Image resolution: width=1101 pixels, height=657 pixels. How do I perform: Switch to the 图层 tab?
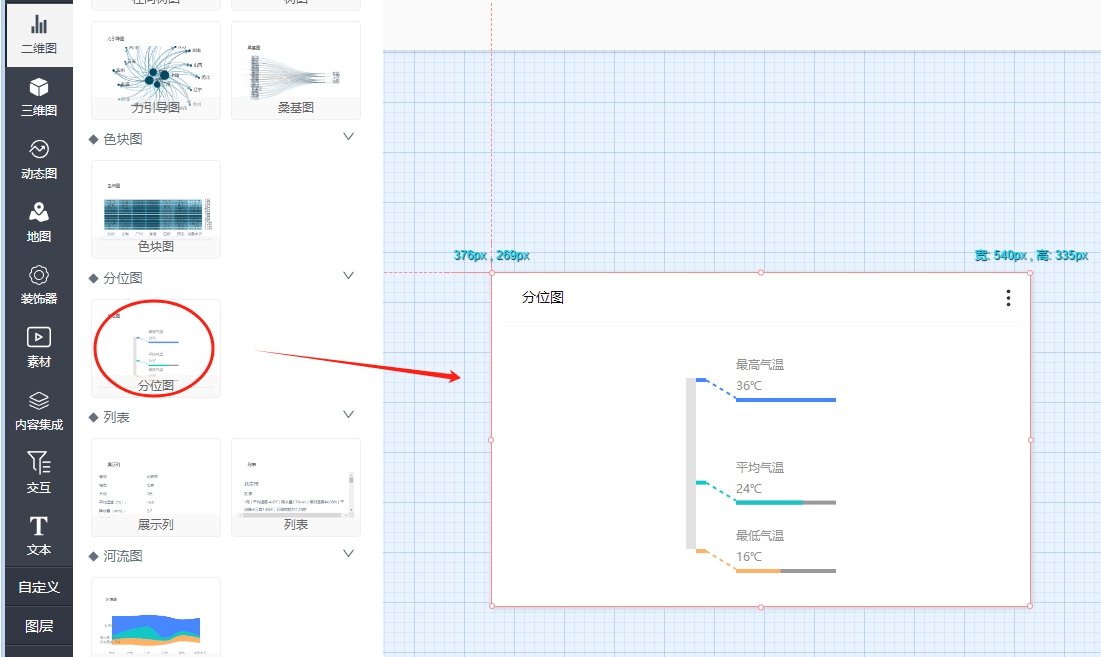coord(38,627)
